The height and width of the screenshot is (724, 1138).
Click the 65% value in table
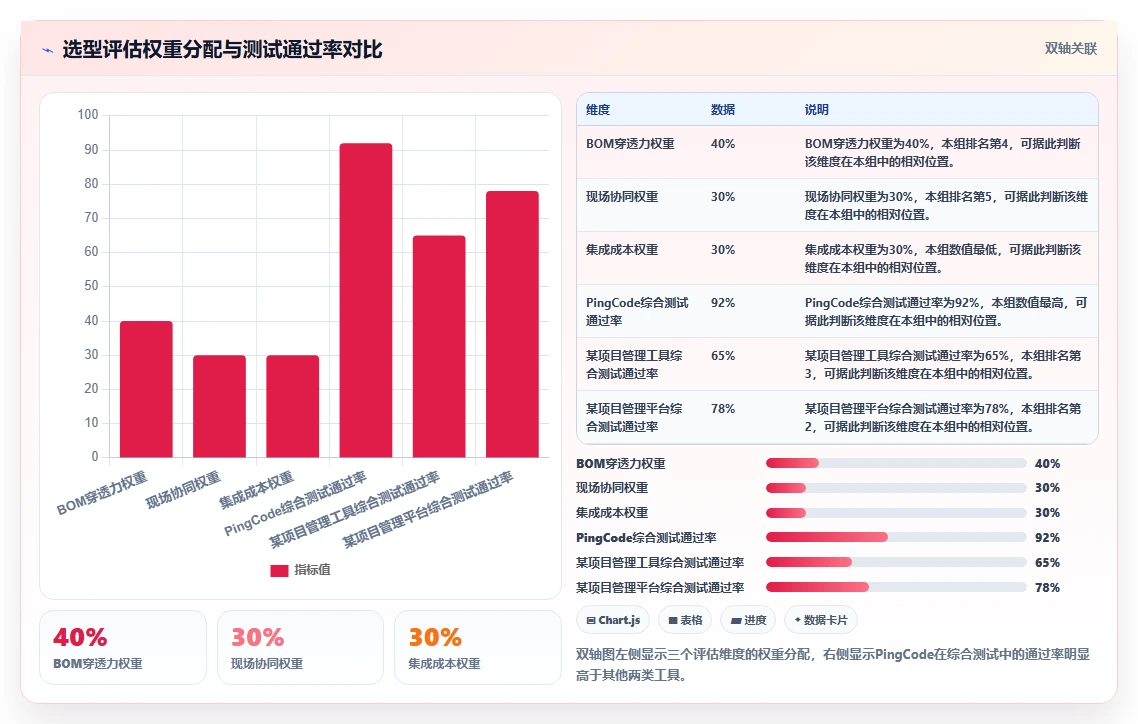point(723,355)
